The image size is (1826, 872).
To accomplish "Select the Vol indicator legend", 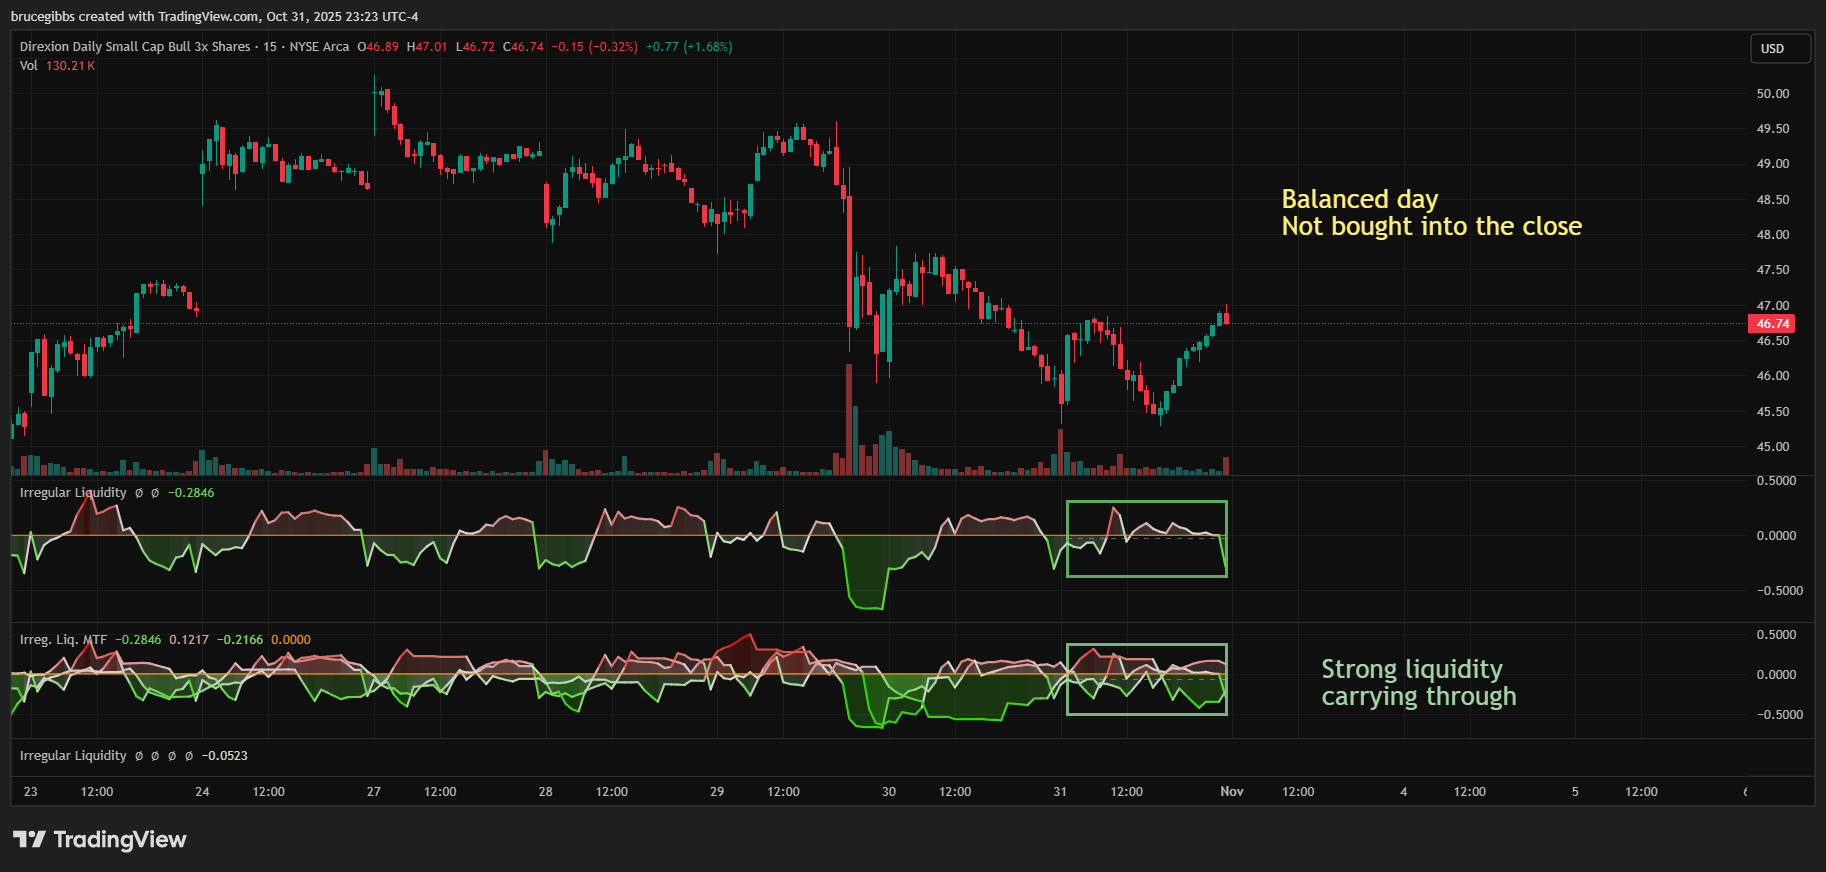I will pos(28,66).
